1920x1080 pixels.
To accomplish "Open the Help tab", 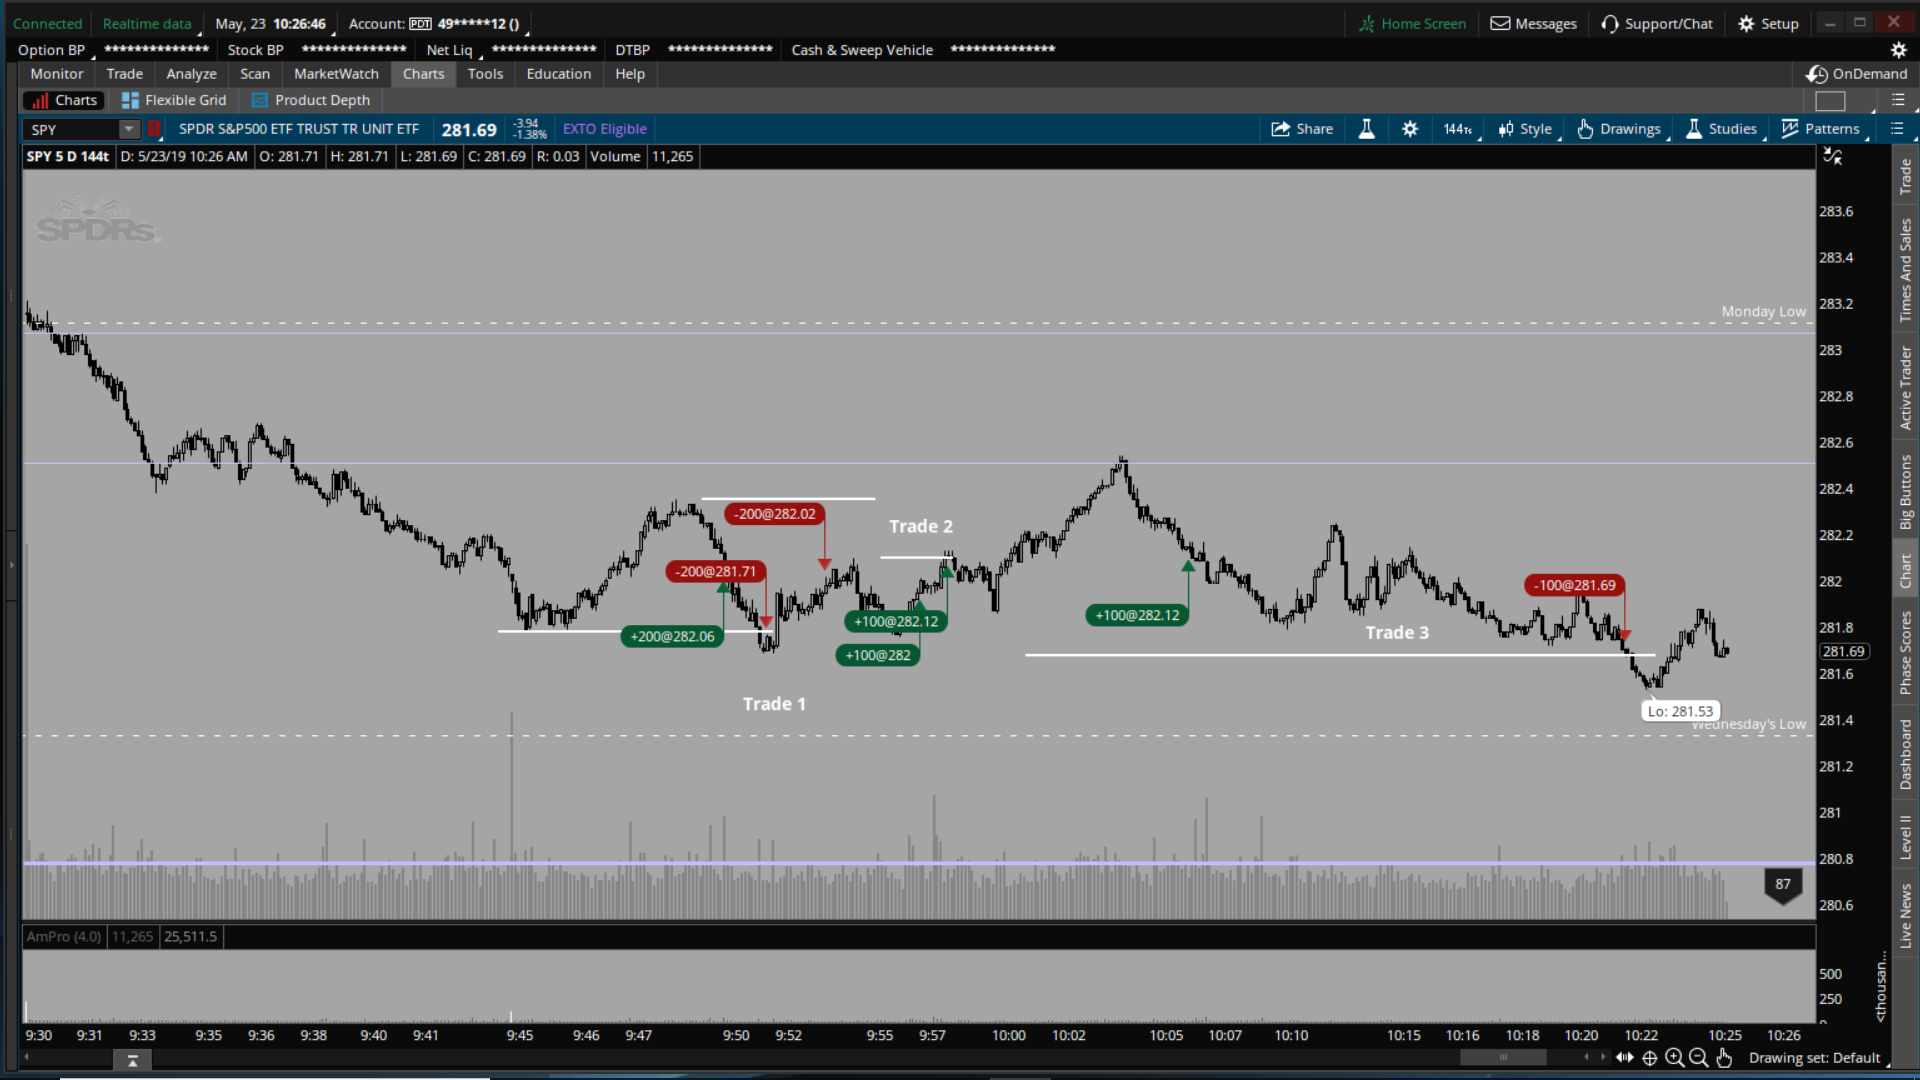I will coord(630,74).
